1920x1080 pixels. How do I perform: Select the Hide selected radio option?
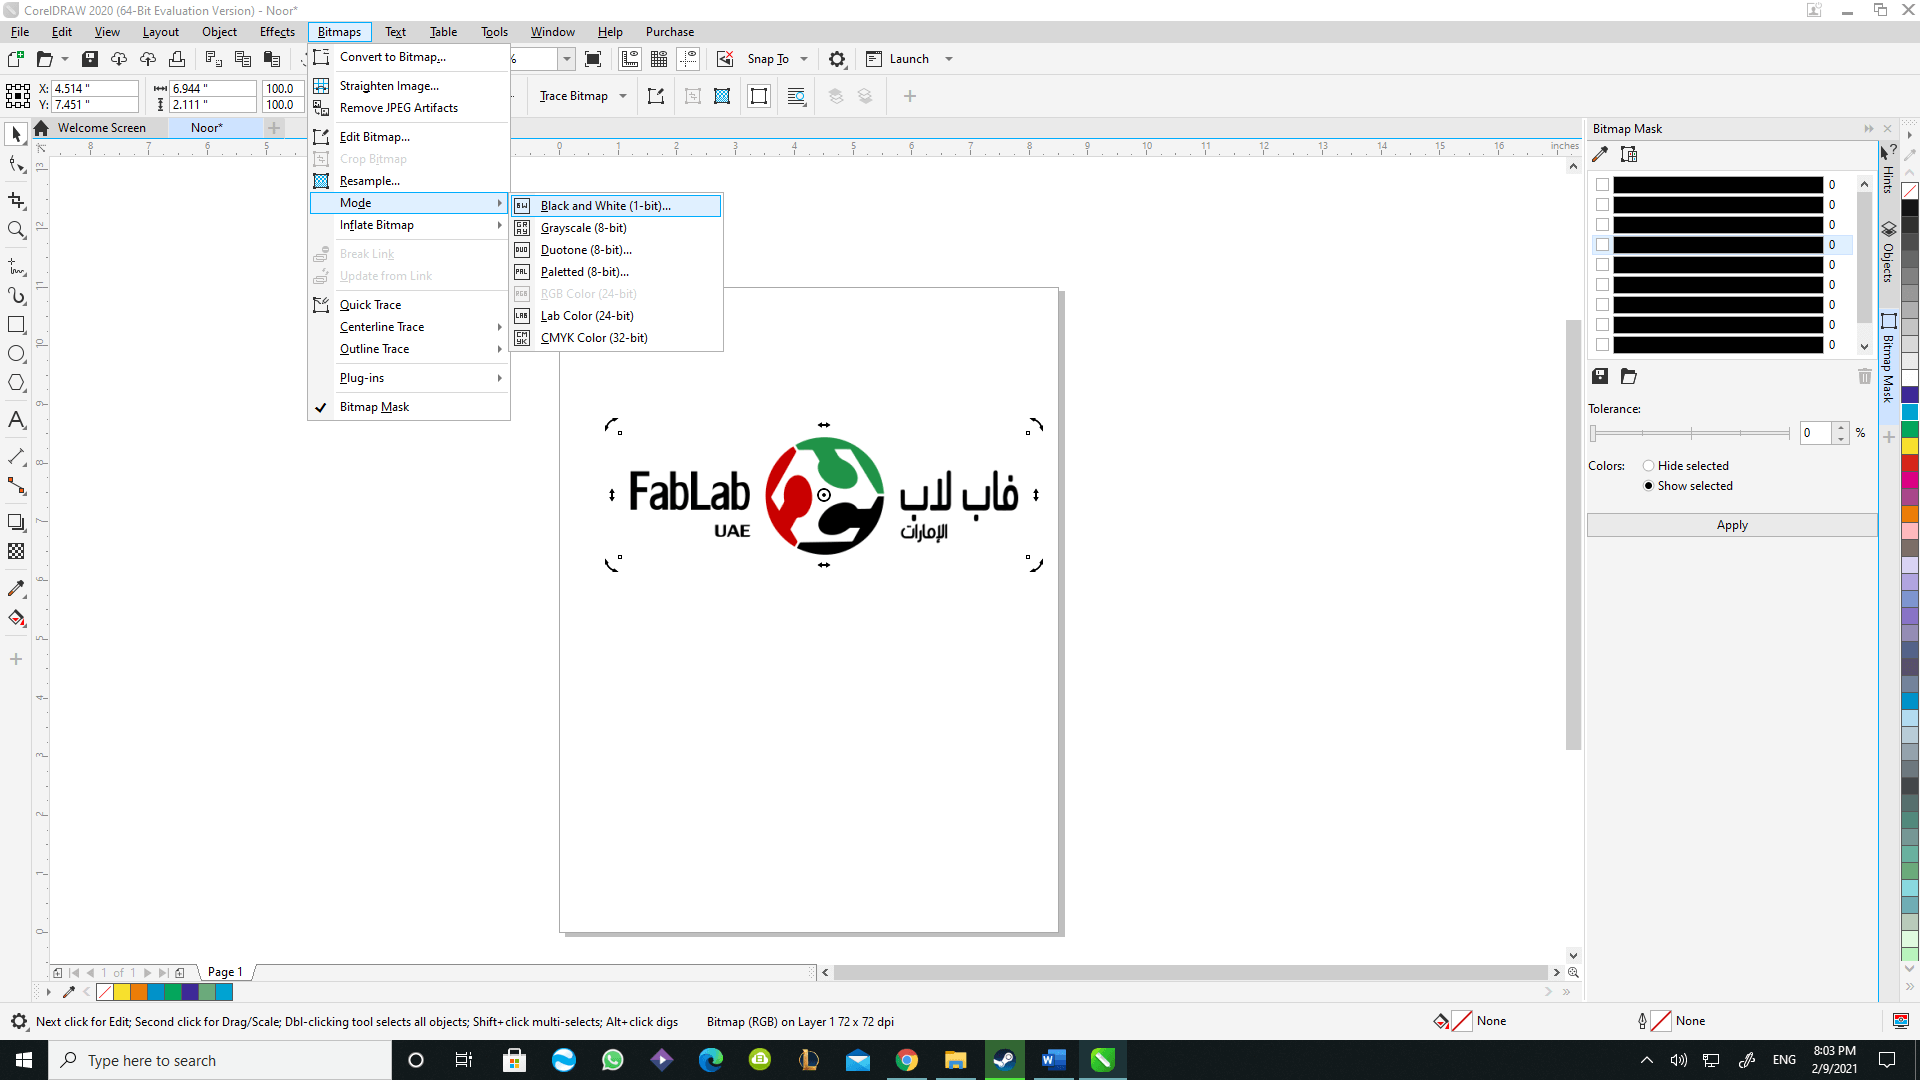click(x=1649, y=466)
